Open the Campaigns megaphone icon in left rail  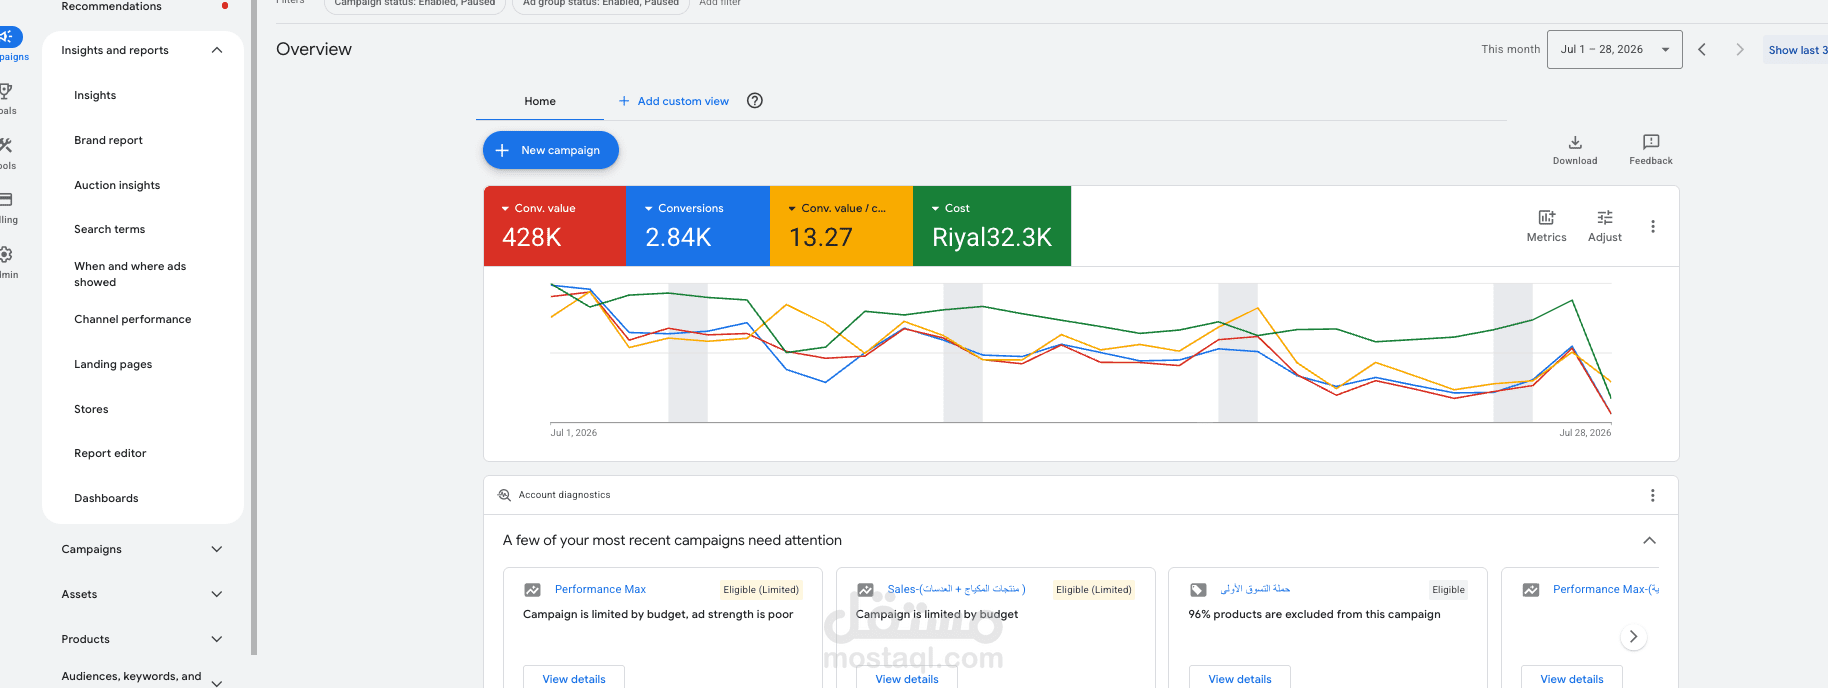click(8, 38)
